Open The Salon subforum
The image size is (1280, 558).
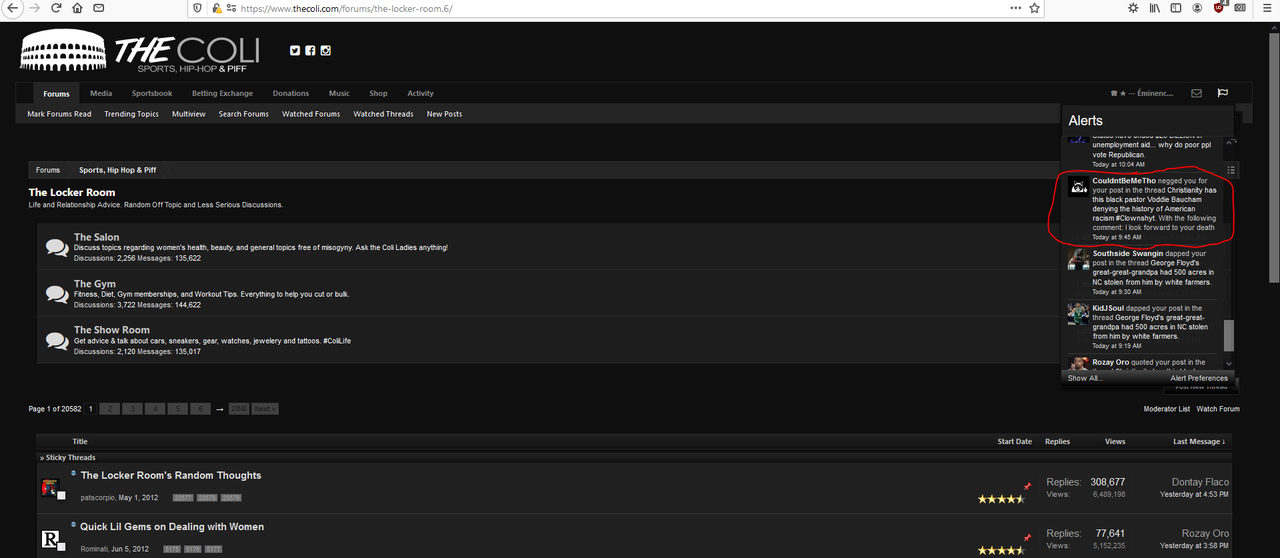(97, 237)
